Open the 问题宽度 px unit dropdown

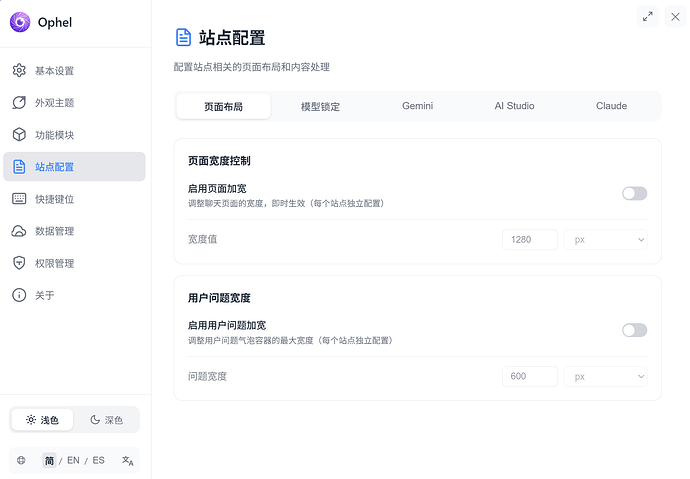tap(606, 376)
